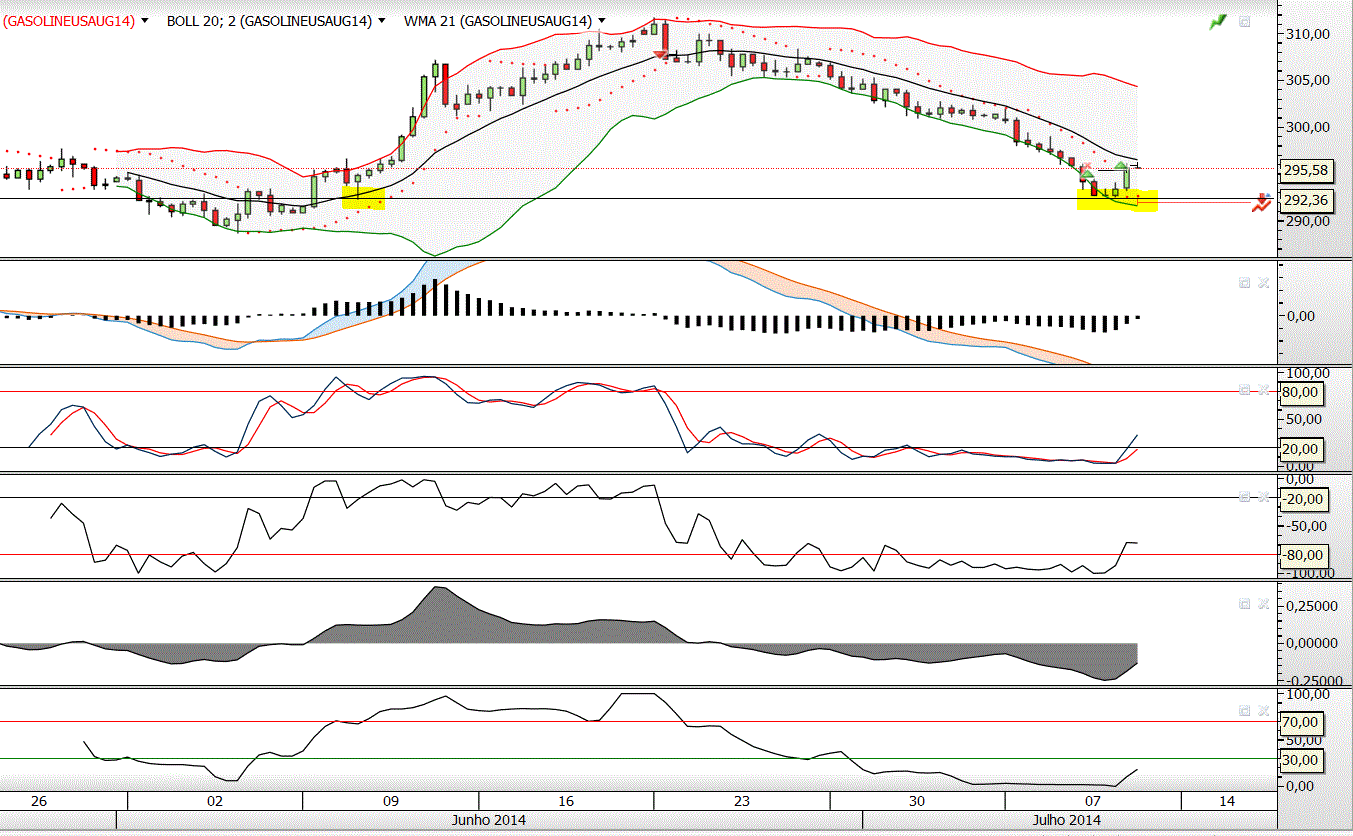This screenshot has height=836, width=1353.
Task: Select the BOLL 20; 2 (GASOLINEUSAUG14) label
Action: point(269,21)
